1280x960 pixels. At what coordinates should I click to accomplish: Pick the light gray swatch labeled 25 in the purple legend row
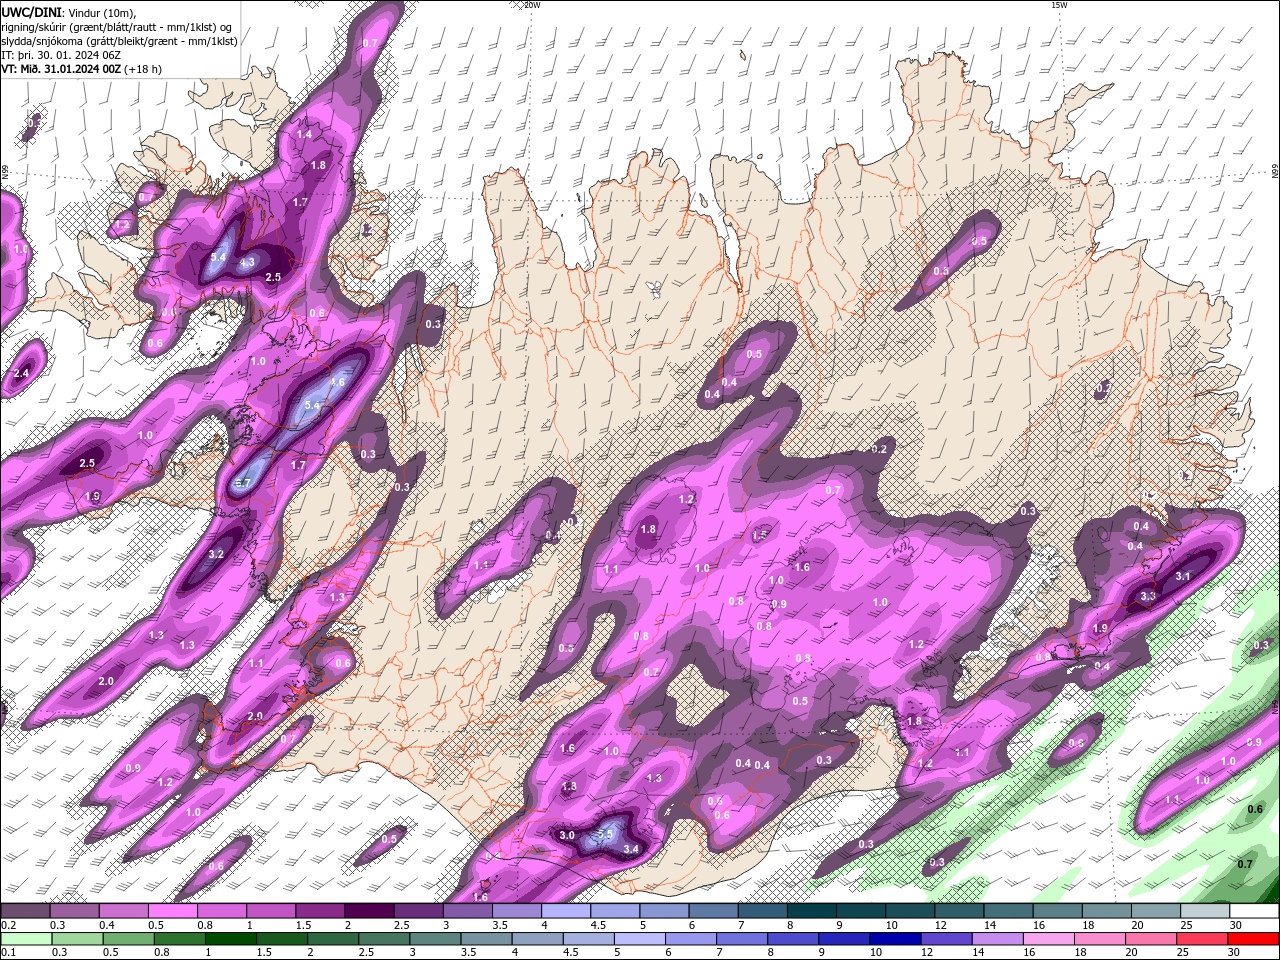click(x=1205, y=911)
